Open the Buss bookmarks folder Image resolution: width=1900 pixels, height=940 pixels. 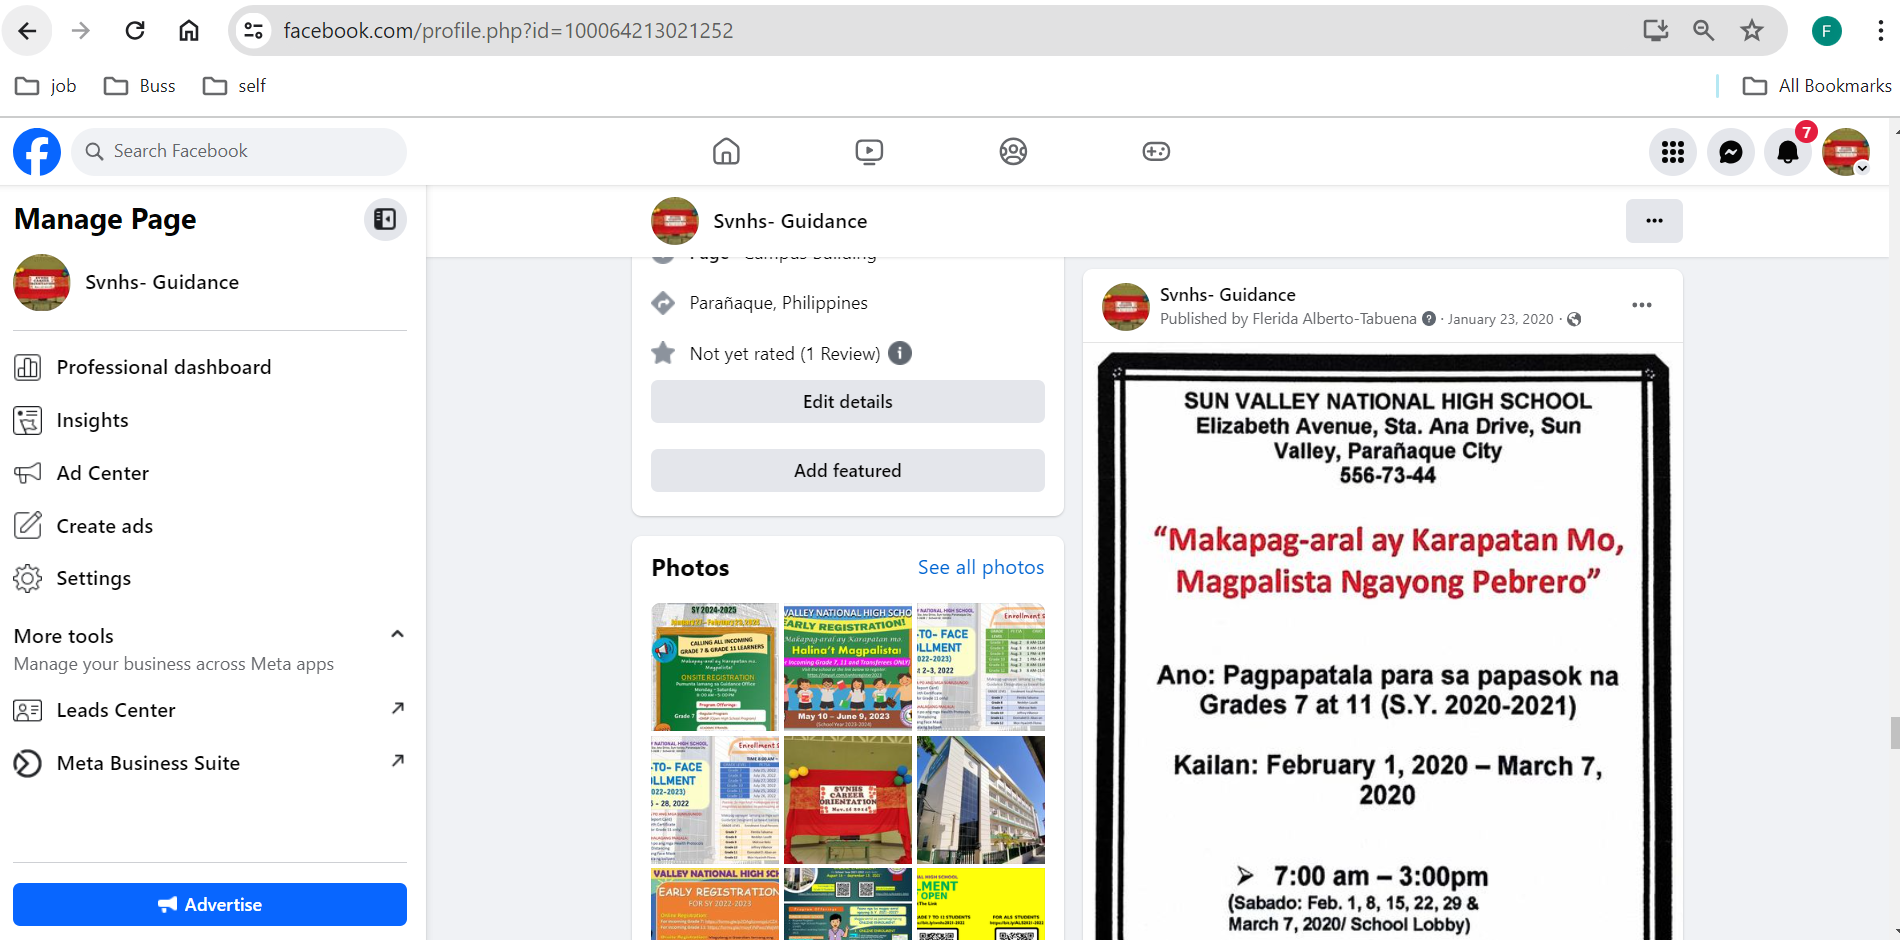pyautogui.click(x=140, y=86)
